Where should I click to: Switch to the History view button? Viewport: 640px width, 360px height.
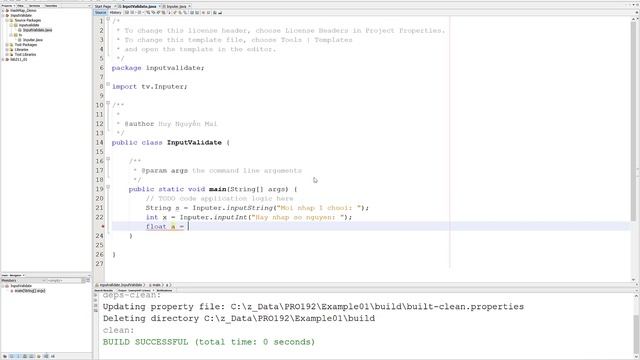116,13
